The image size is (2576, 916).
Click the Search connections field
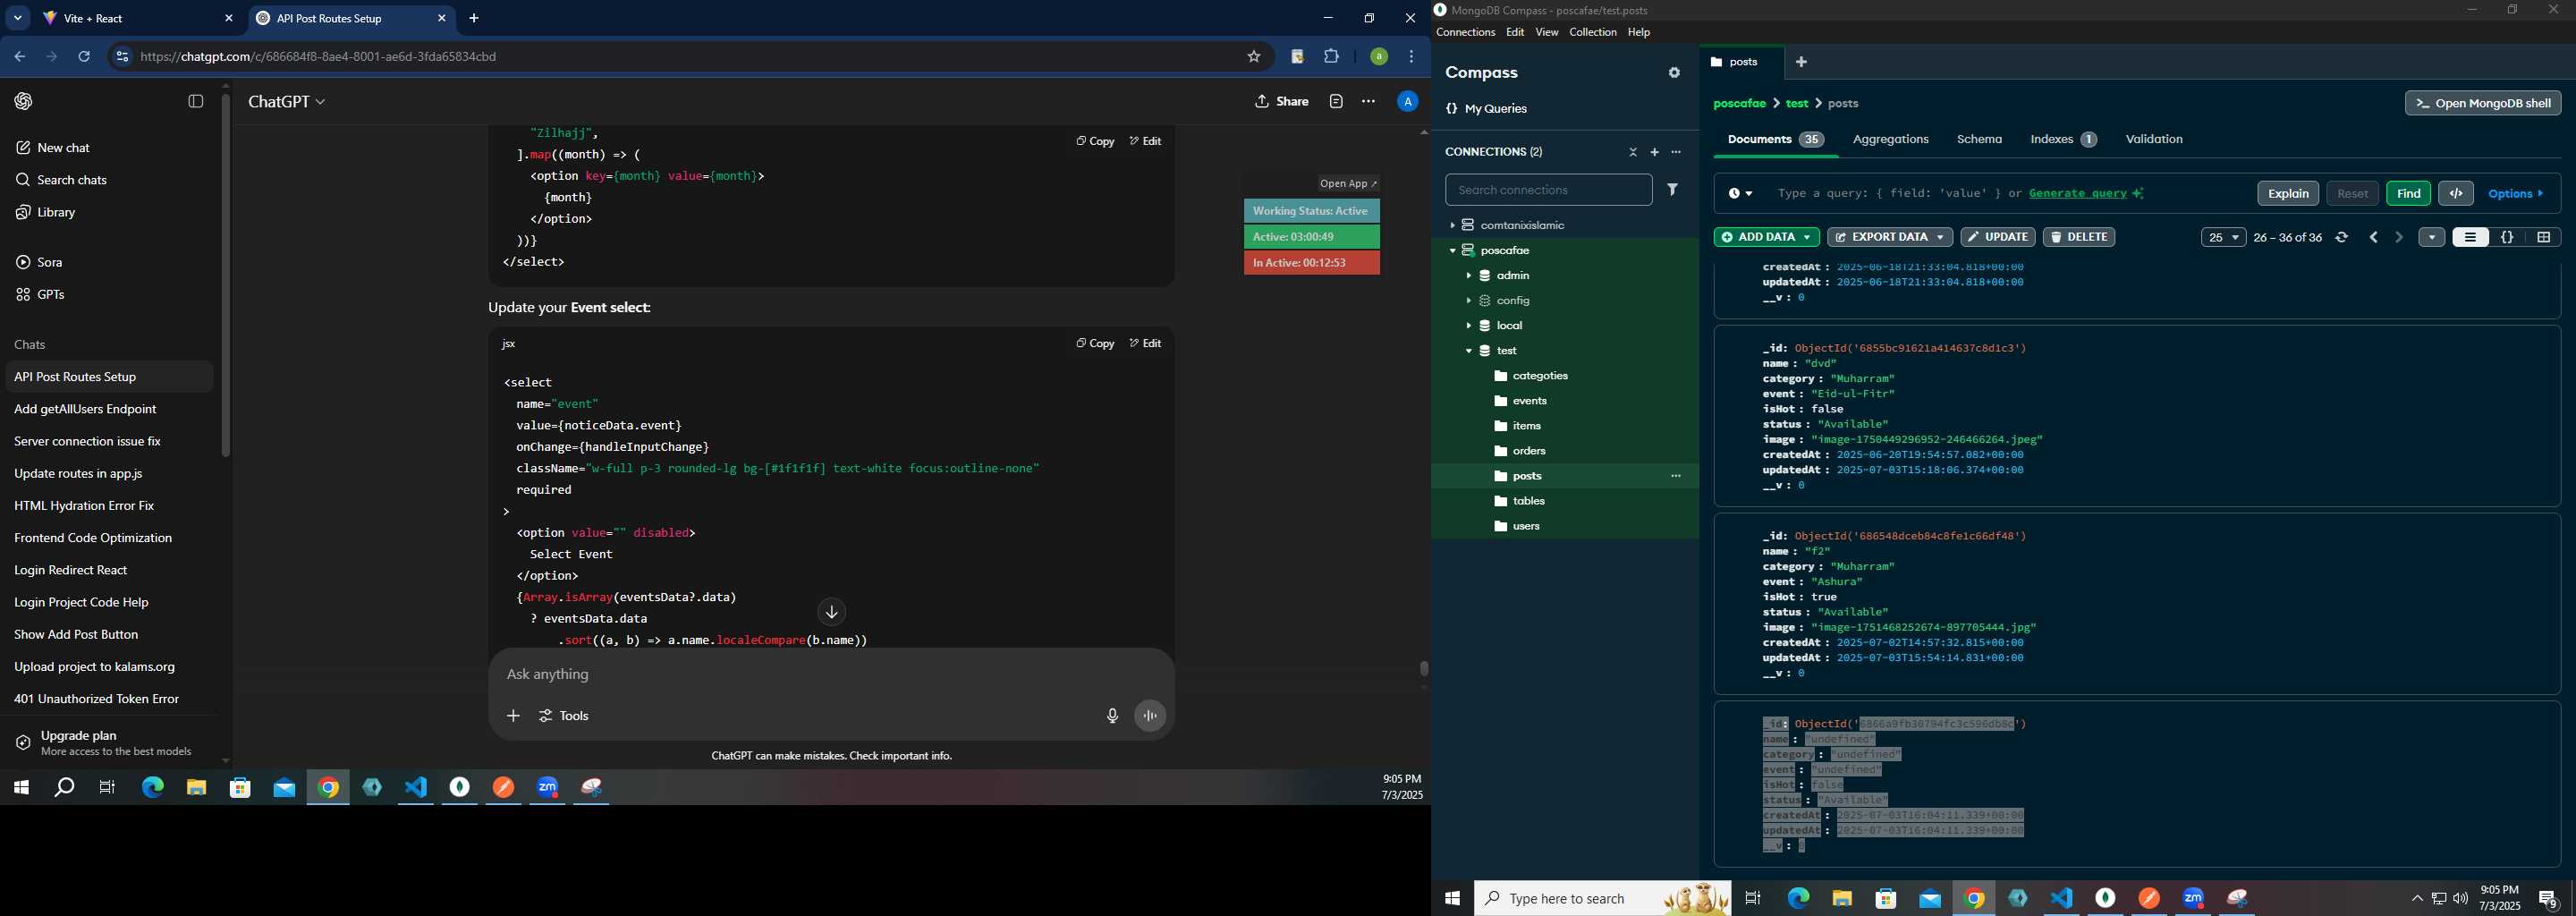(x=1548, y=190)
